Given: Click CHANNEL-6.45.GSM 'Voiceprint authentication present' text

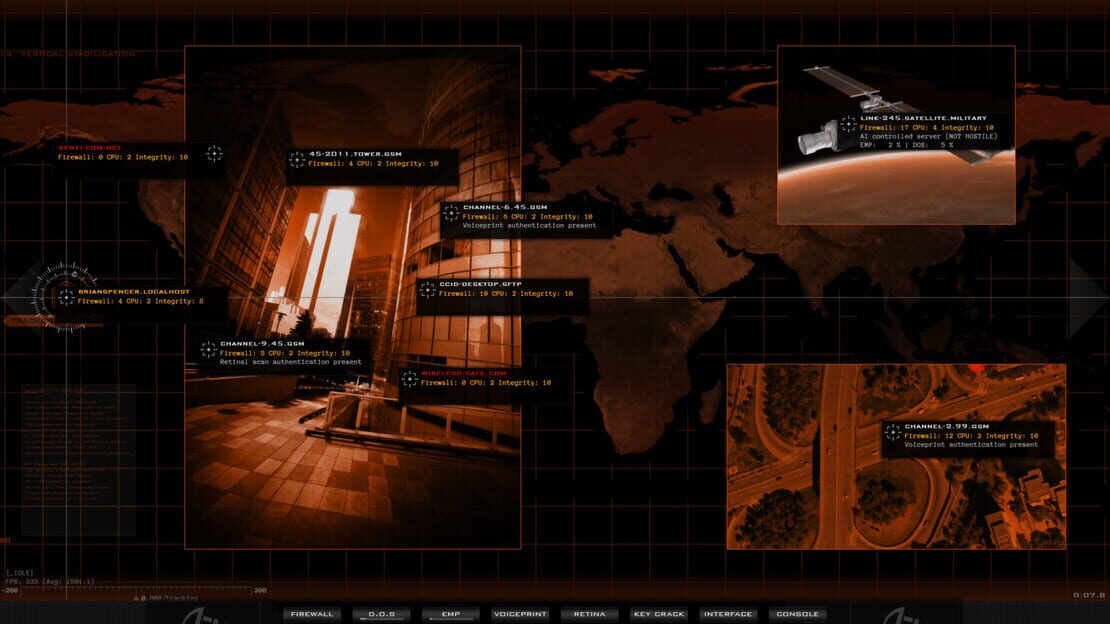Looking at the screenshot, I should (530, 225).
